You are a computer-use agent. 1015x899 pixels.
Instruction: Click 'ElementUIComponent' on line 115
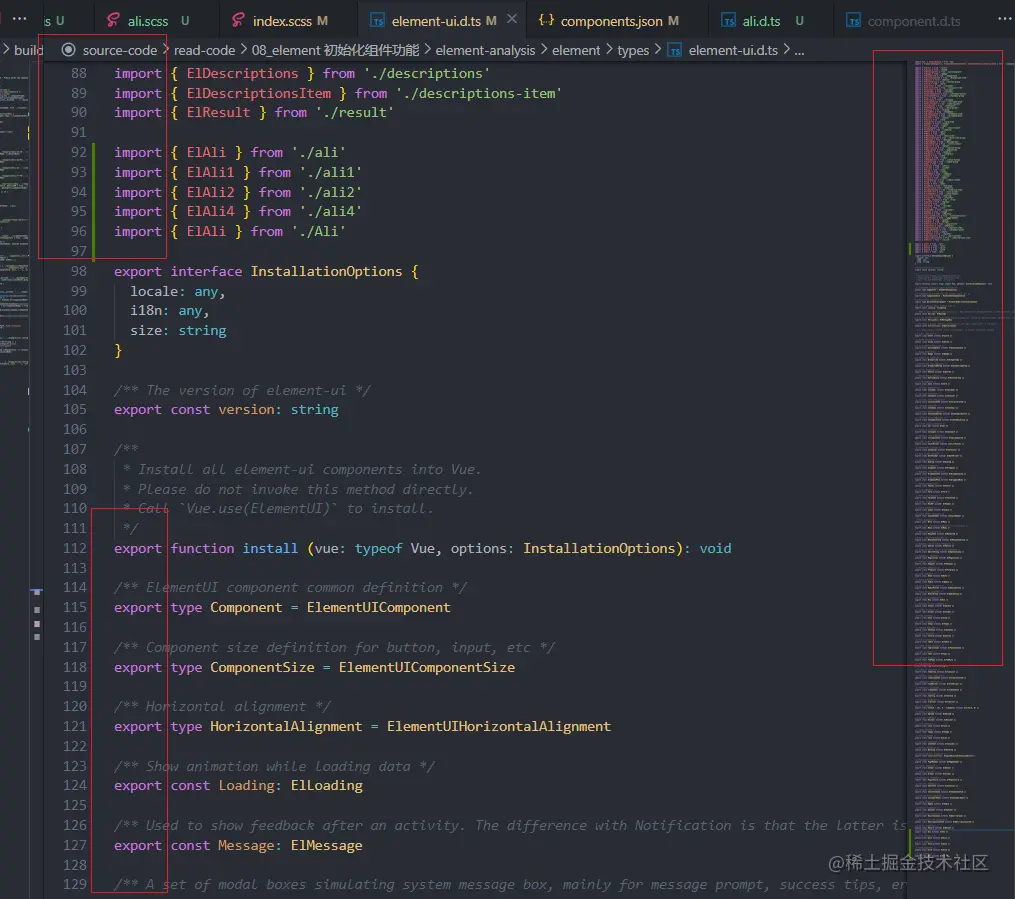[378, 607]
